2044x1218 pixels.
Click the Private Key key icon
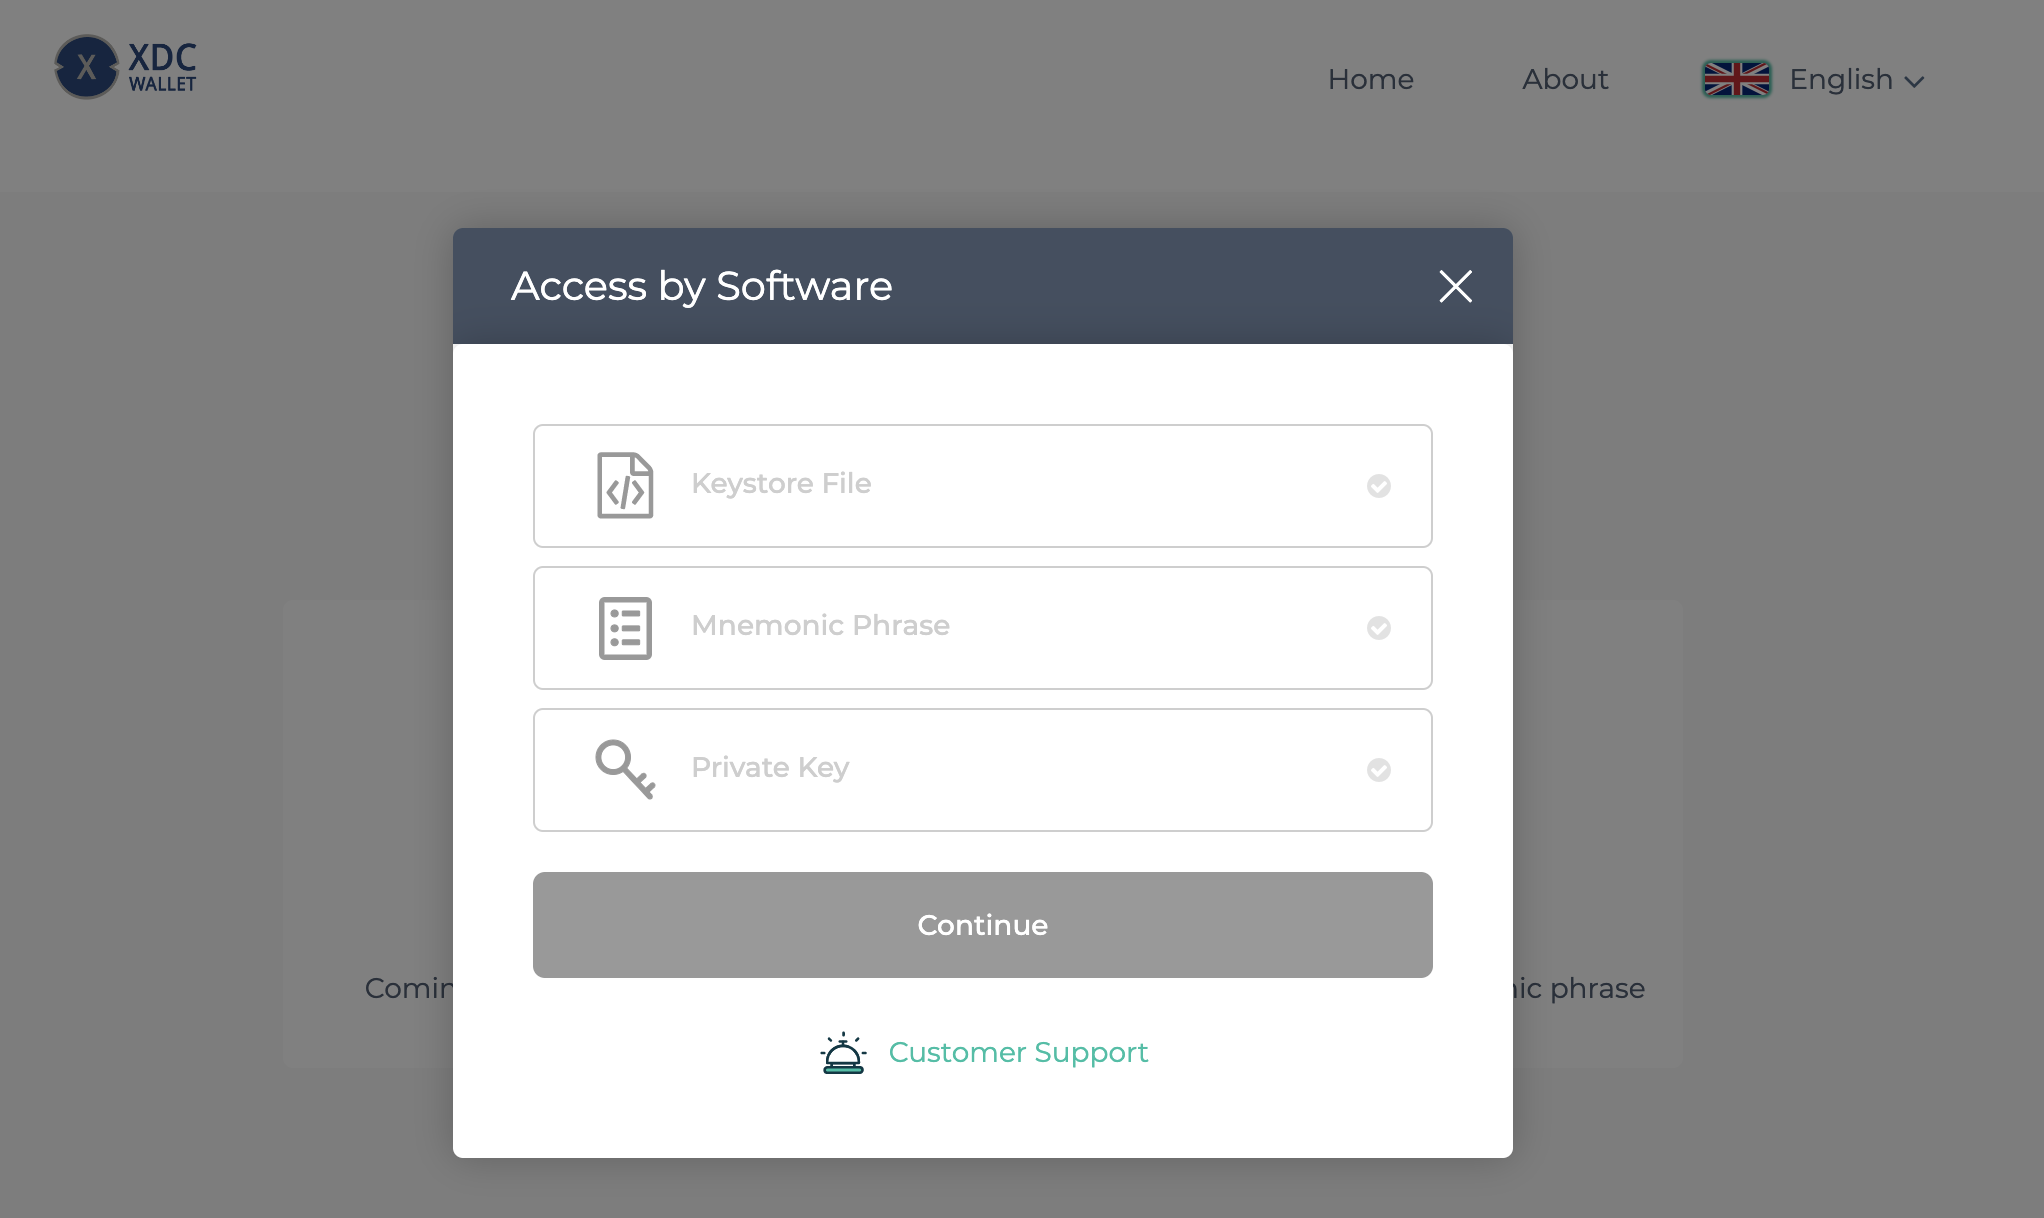[x=625, y=769]
